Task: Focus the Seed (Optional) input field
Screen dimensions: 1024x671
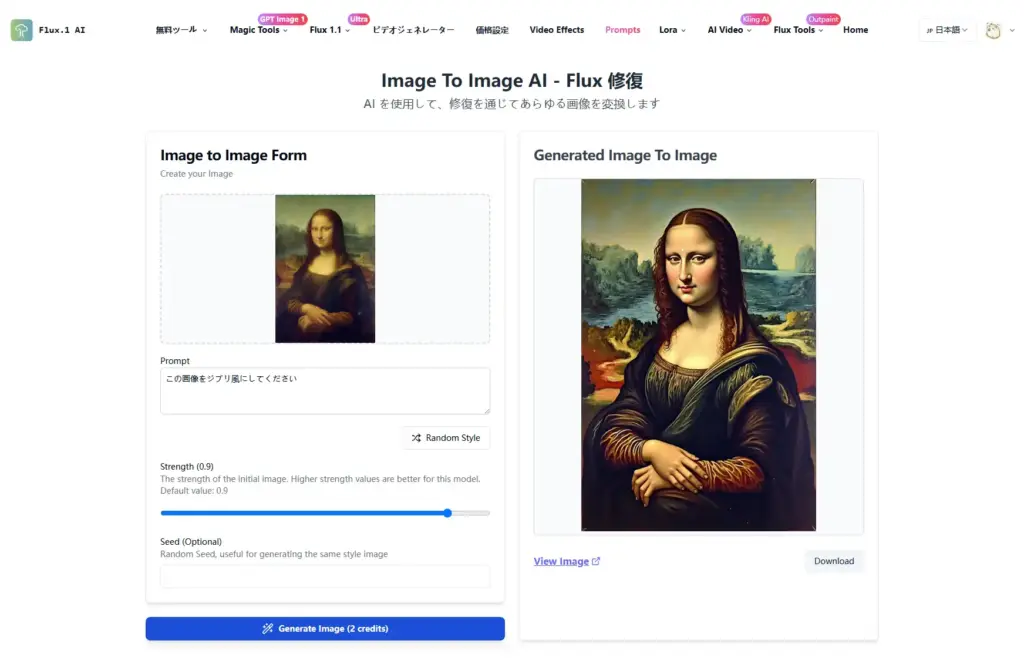Action: click(x=325, y=576)
